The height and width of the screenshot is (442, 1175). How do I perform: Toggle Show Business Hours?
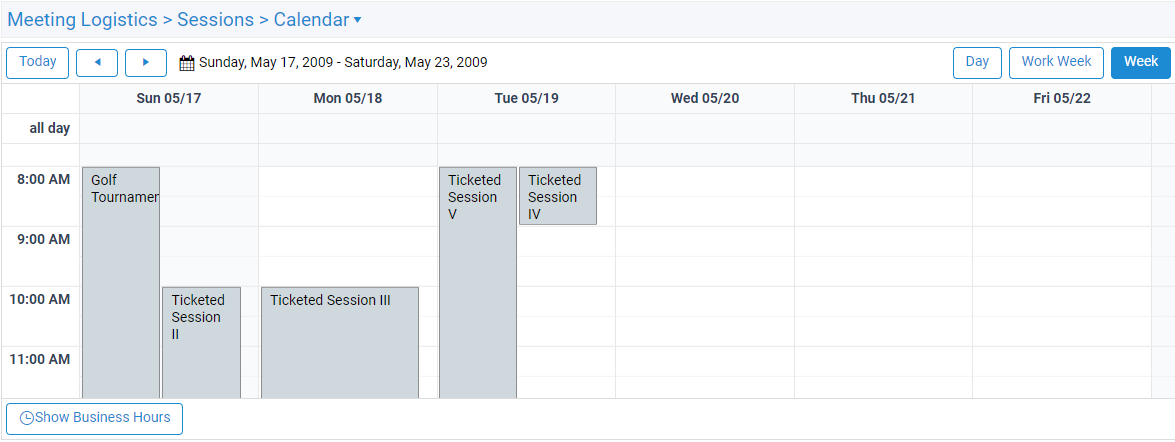[x=94, y=418]
